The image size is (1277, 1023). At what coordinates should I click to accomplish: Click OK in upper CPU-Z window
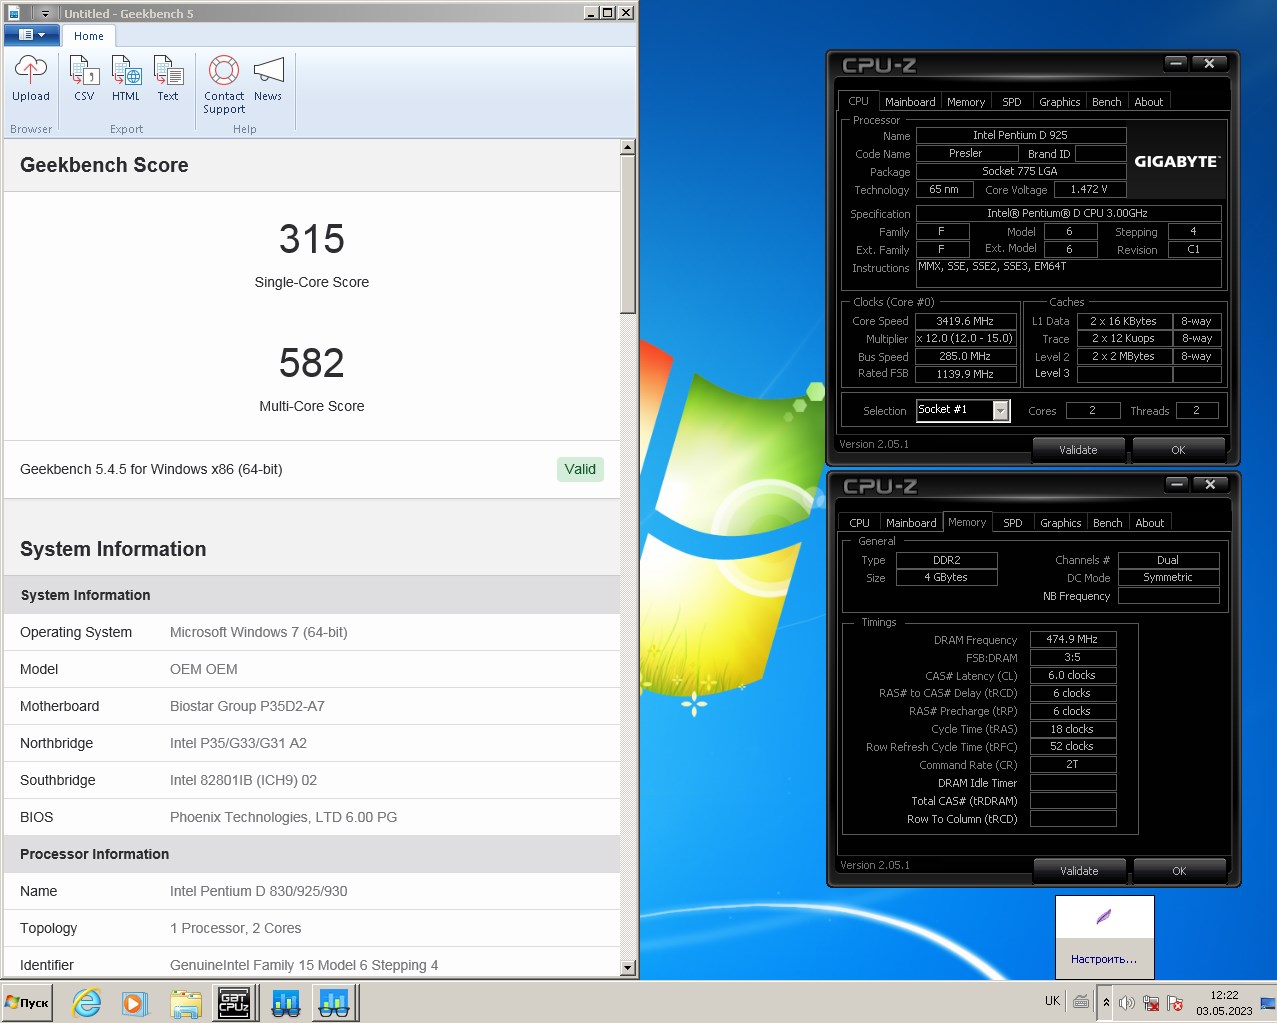tap(1178, 450)
